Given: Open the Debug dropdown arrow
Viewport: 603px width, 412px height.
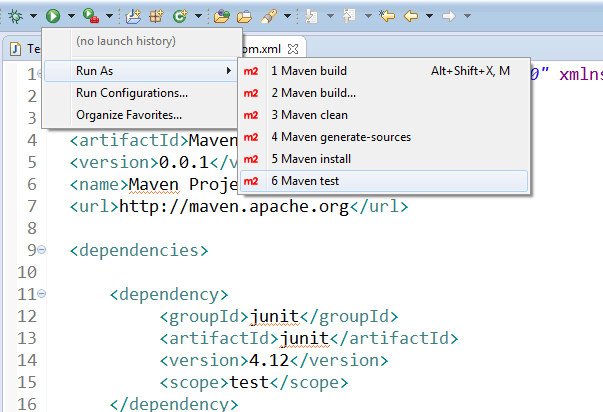Looking at the screenshot, I should tap(31, 17).
